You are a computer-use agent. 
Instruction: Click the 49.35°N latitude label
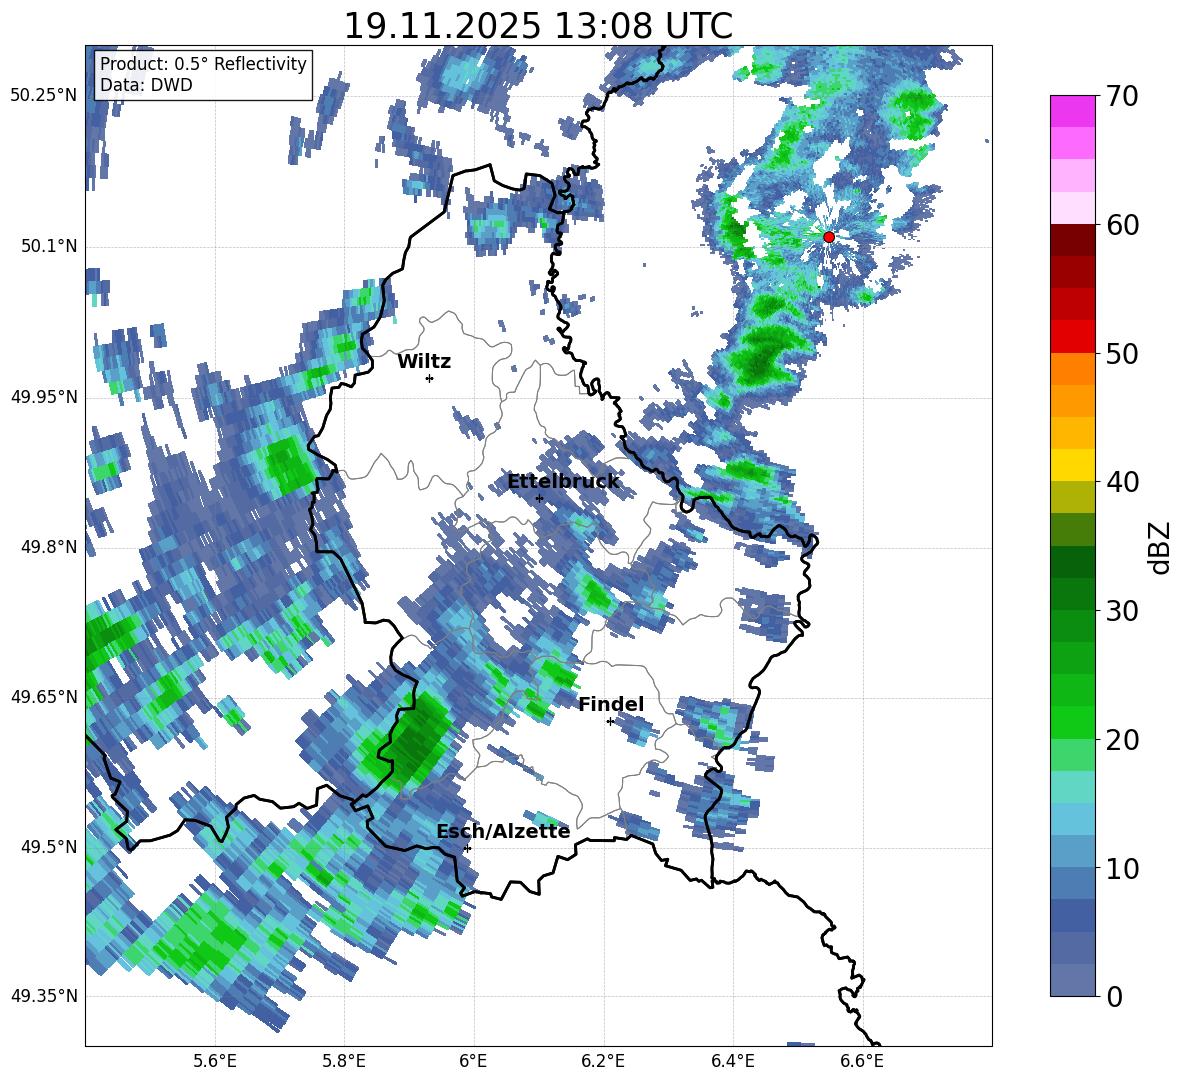tap(44, 996)
